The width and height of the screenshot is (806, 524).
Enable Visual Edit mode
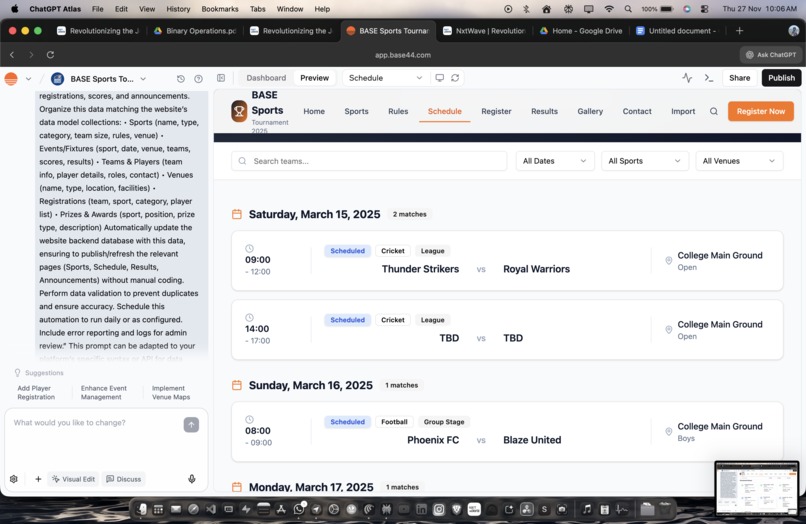[74, 479]
